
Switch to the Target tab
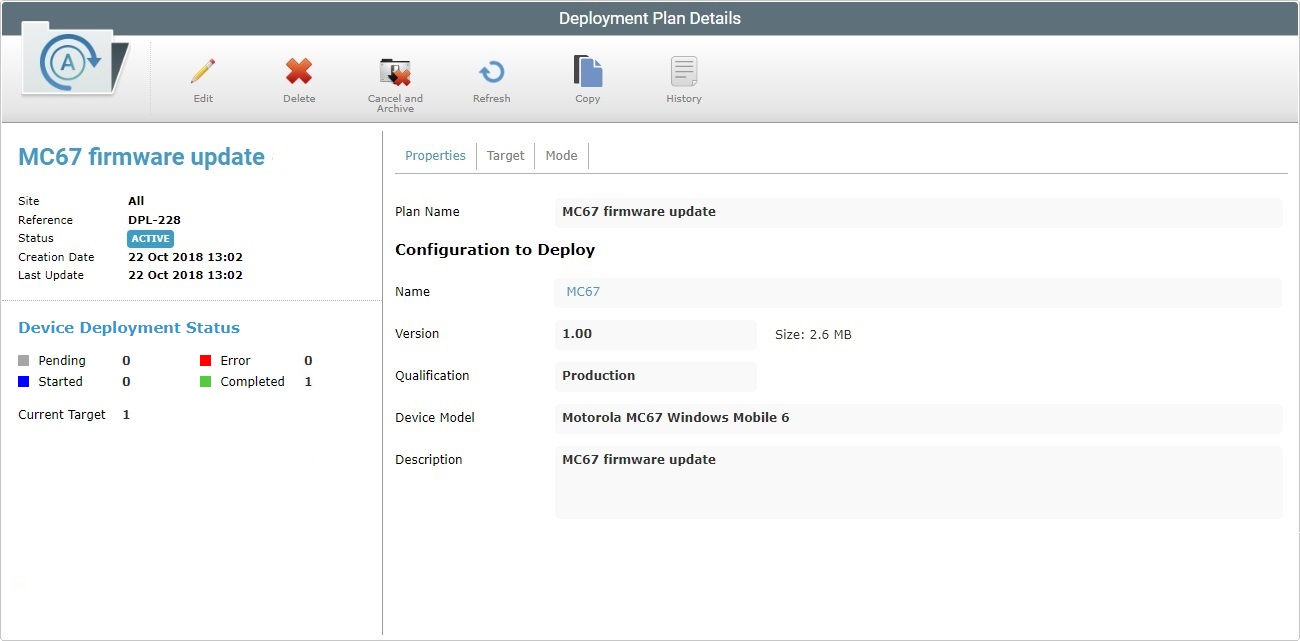coord(505,155)
